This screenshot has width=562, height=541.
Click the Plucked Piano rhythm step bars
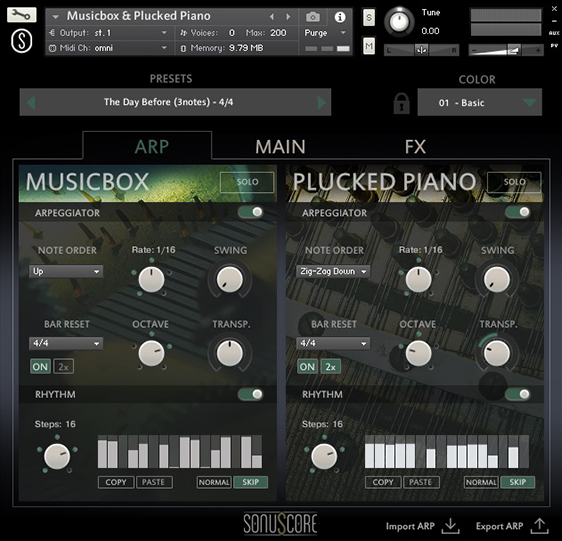pos(447,451)
